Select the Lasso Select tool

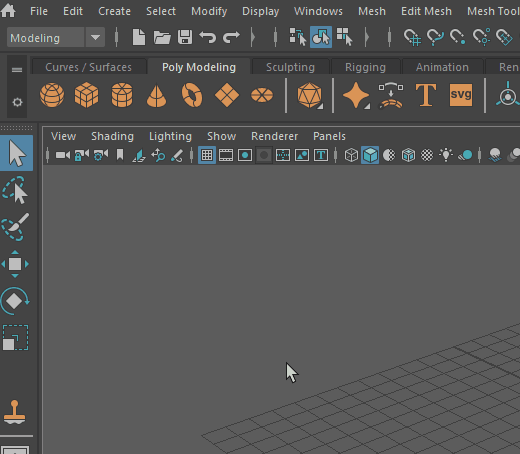[x=15, y=190]
